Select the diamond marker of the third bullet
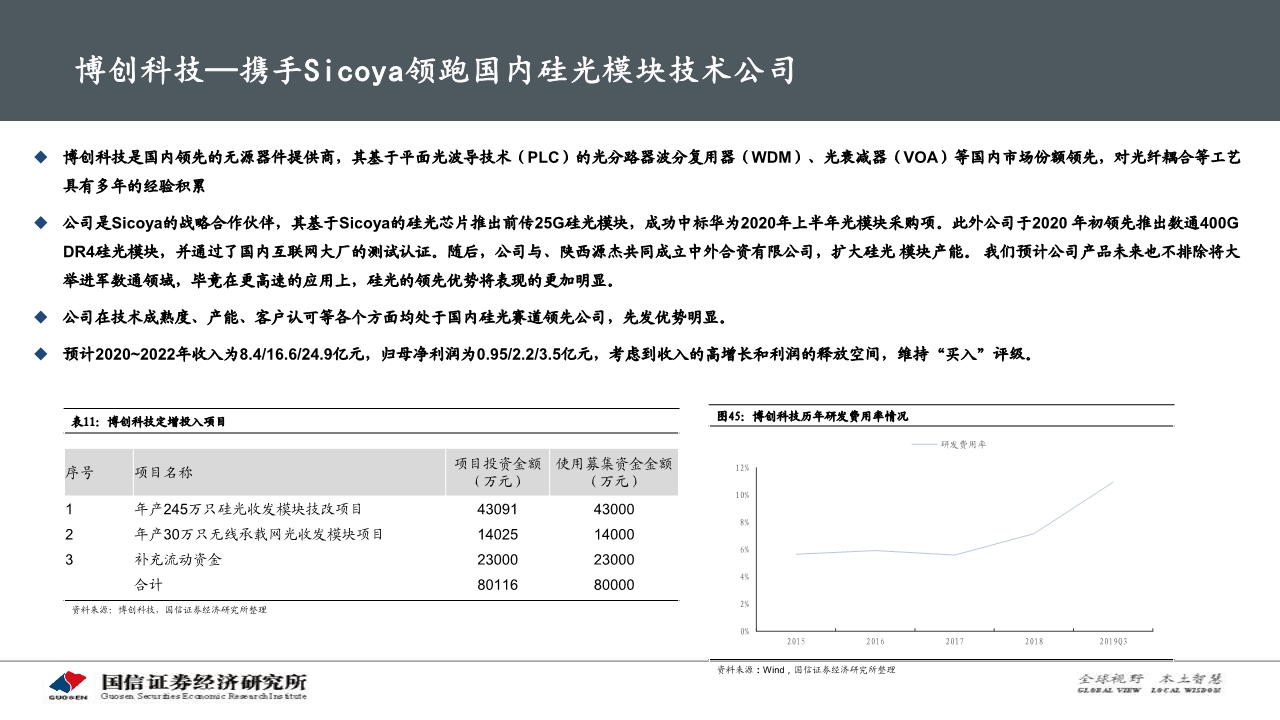Viewport: 1280px width, 720px height. 40,318
